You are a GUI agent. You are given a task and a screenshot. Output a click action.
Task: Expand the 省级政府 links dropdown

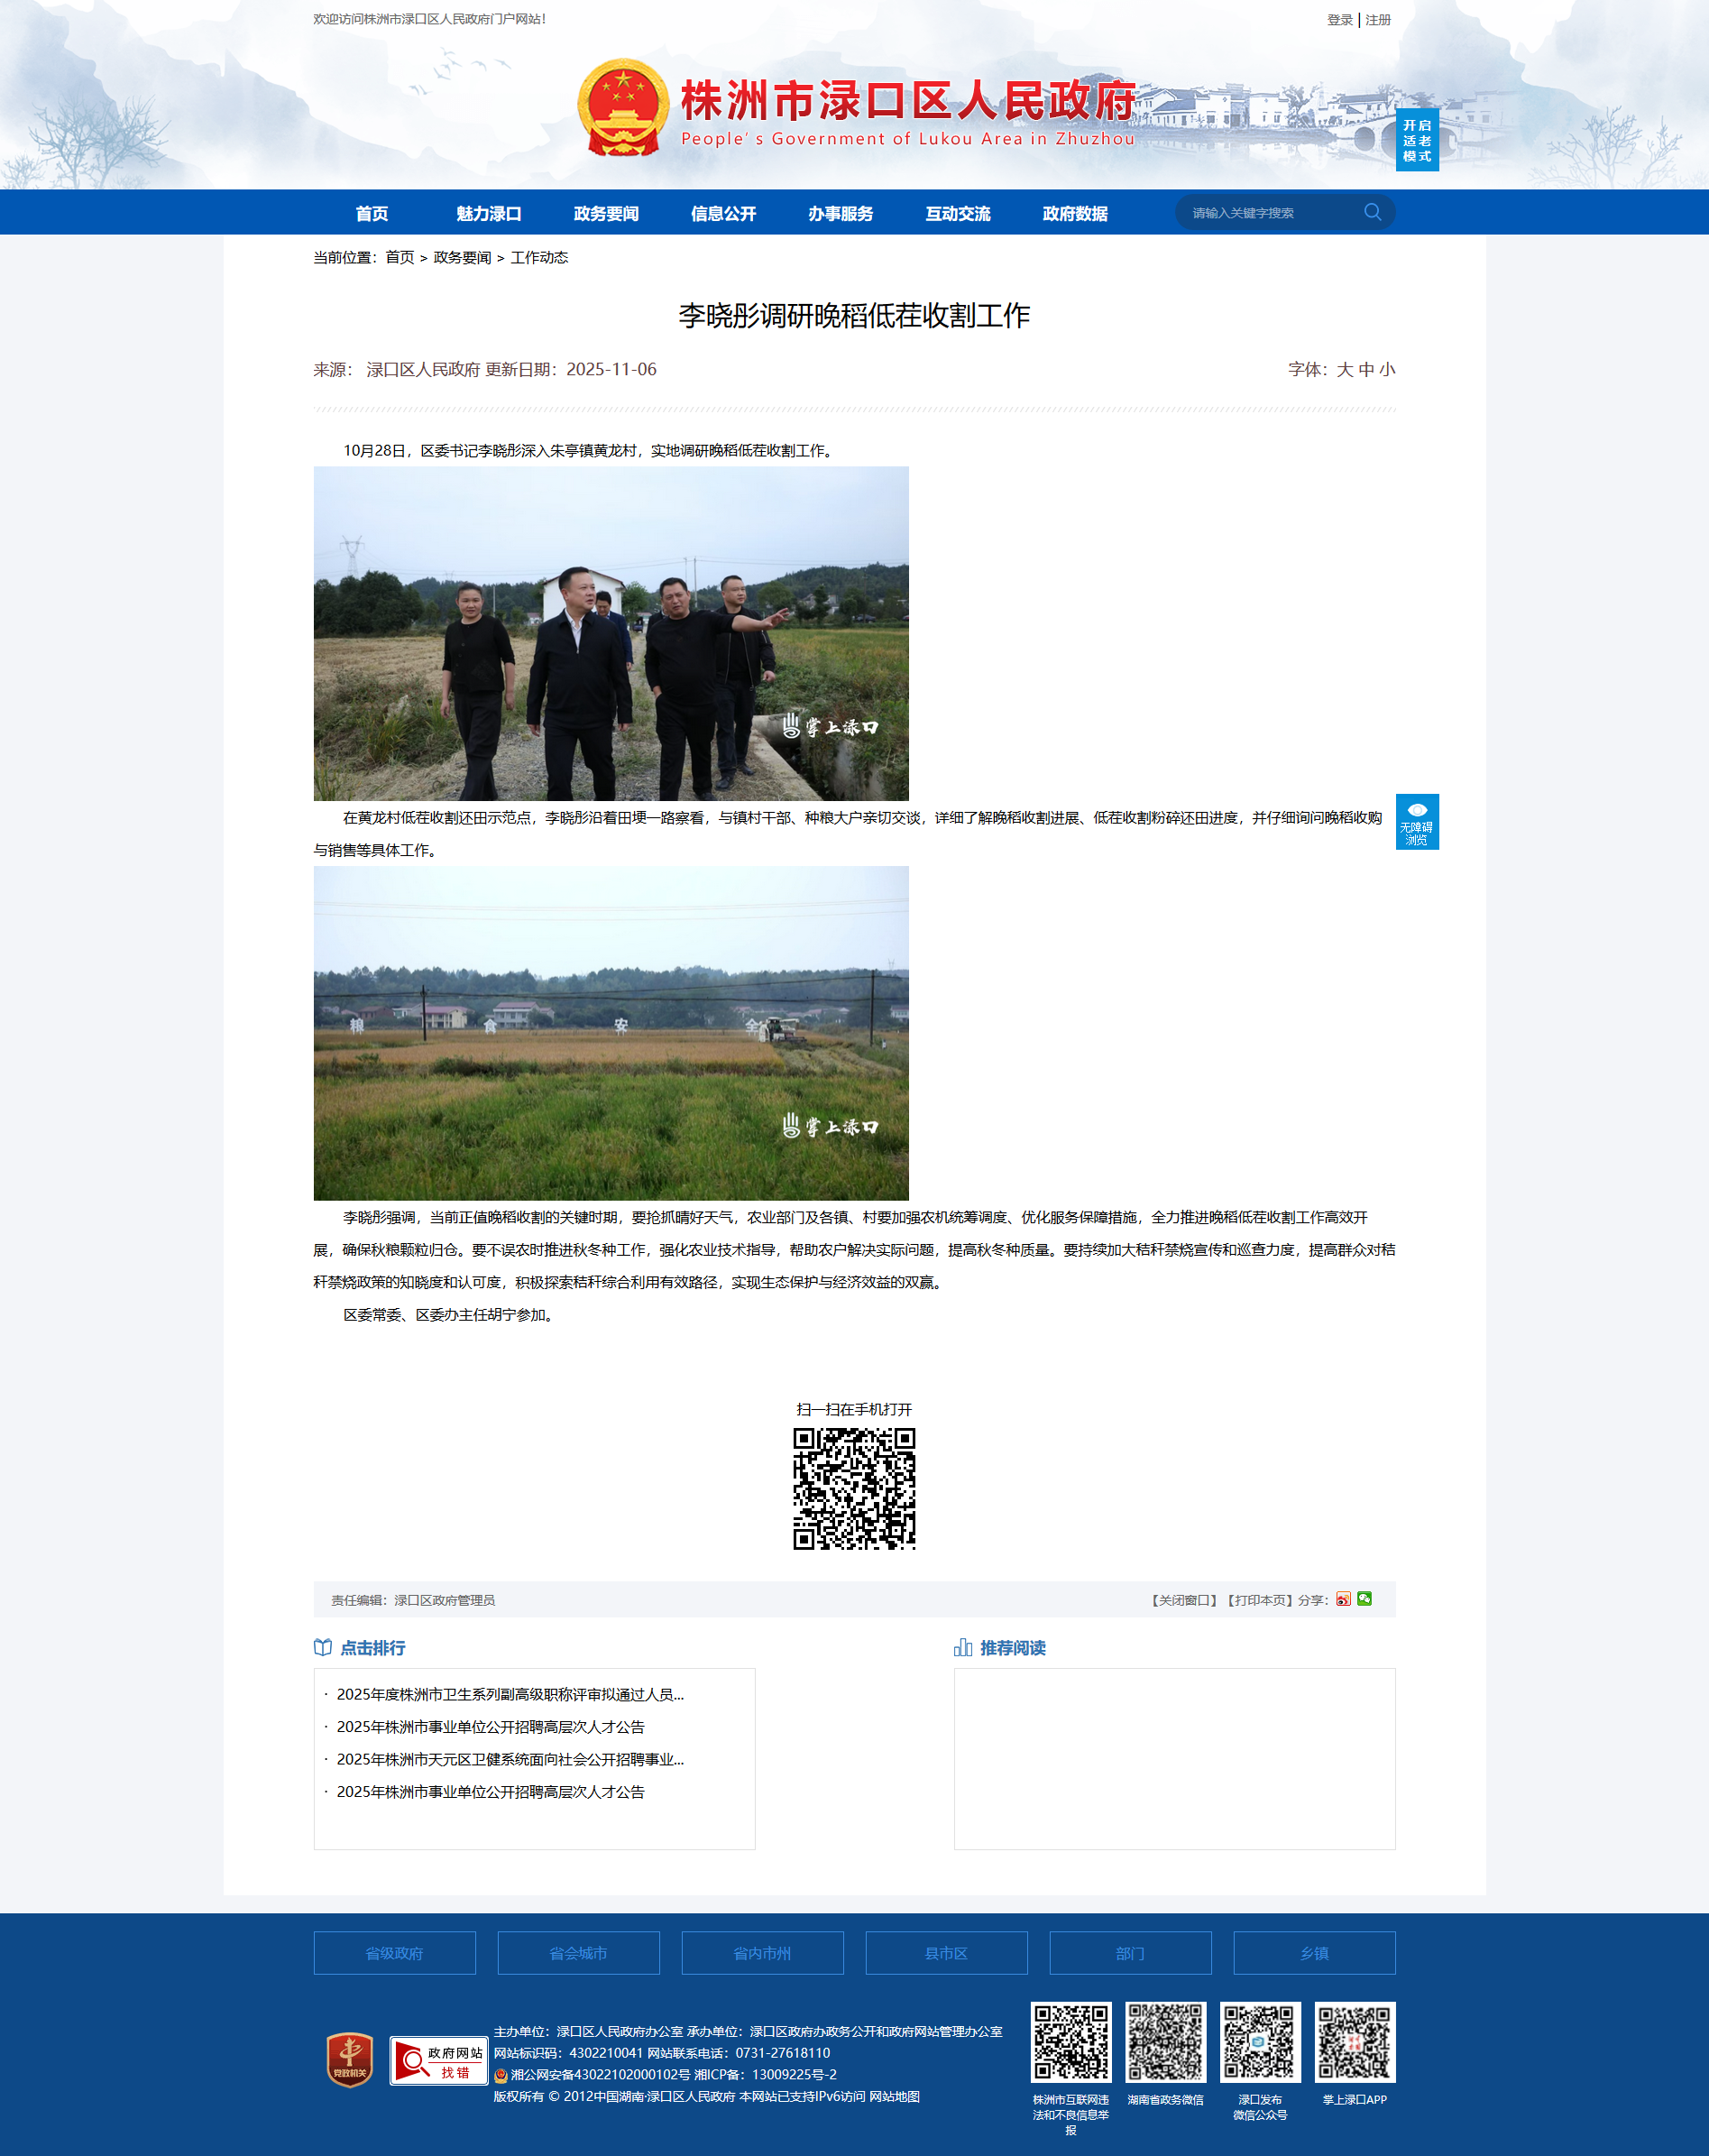point(394,1953)
